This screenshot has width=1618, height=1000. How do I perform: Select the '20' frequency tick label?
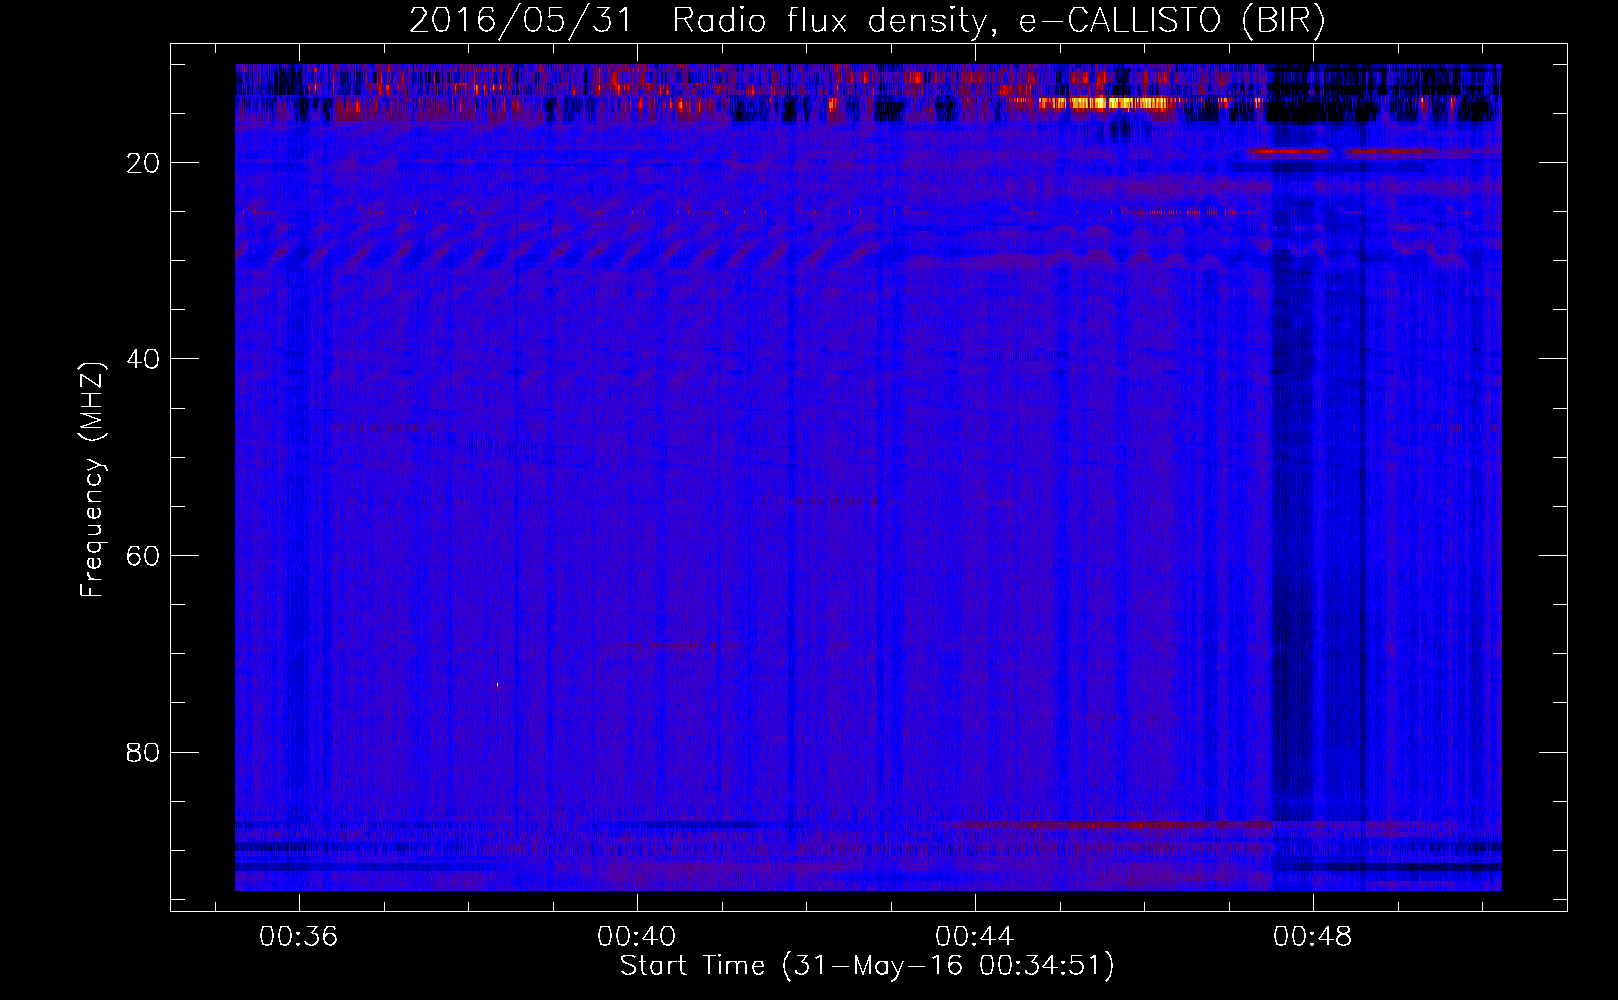[x=143, y=163]
